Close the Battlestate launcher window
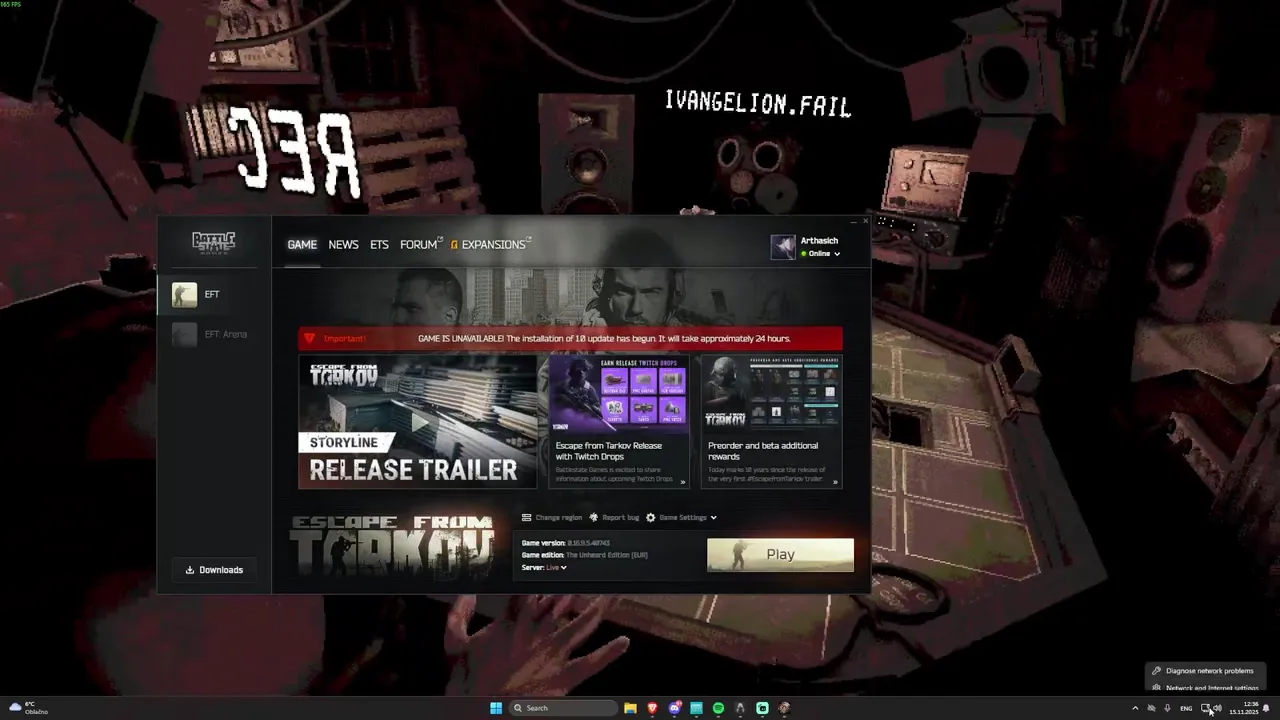This screenshot has width=1280, height=720. pos(865,222)
